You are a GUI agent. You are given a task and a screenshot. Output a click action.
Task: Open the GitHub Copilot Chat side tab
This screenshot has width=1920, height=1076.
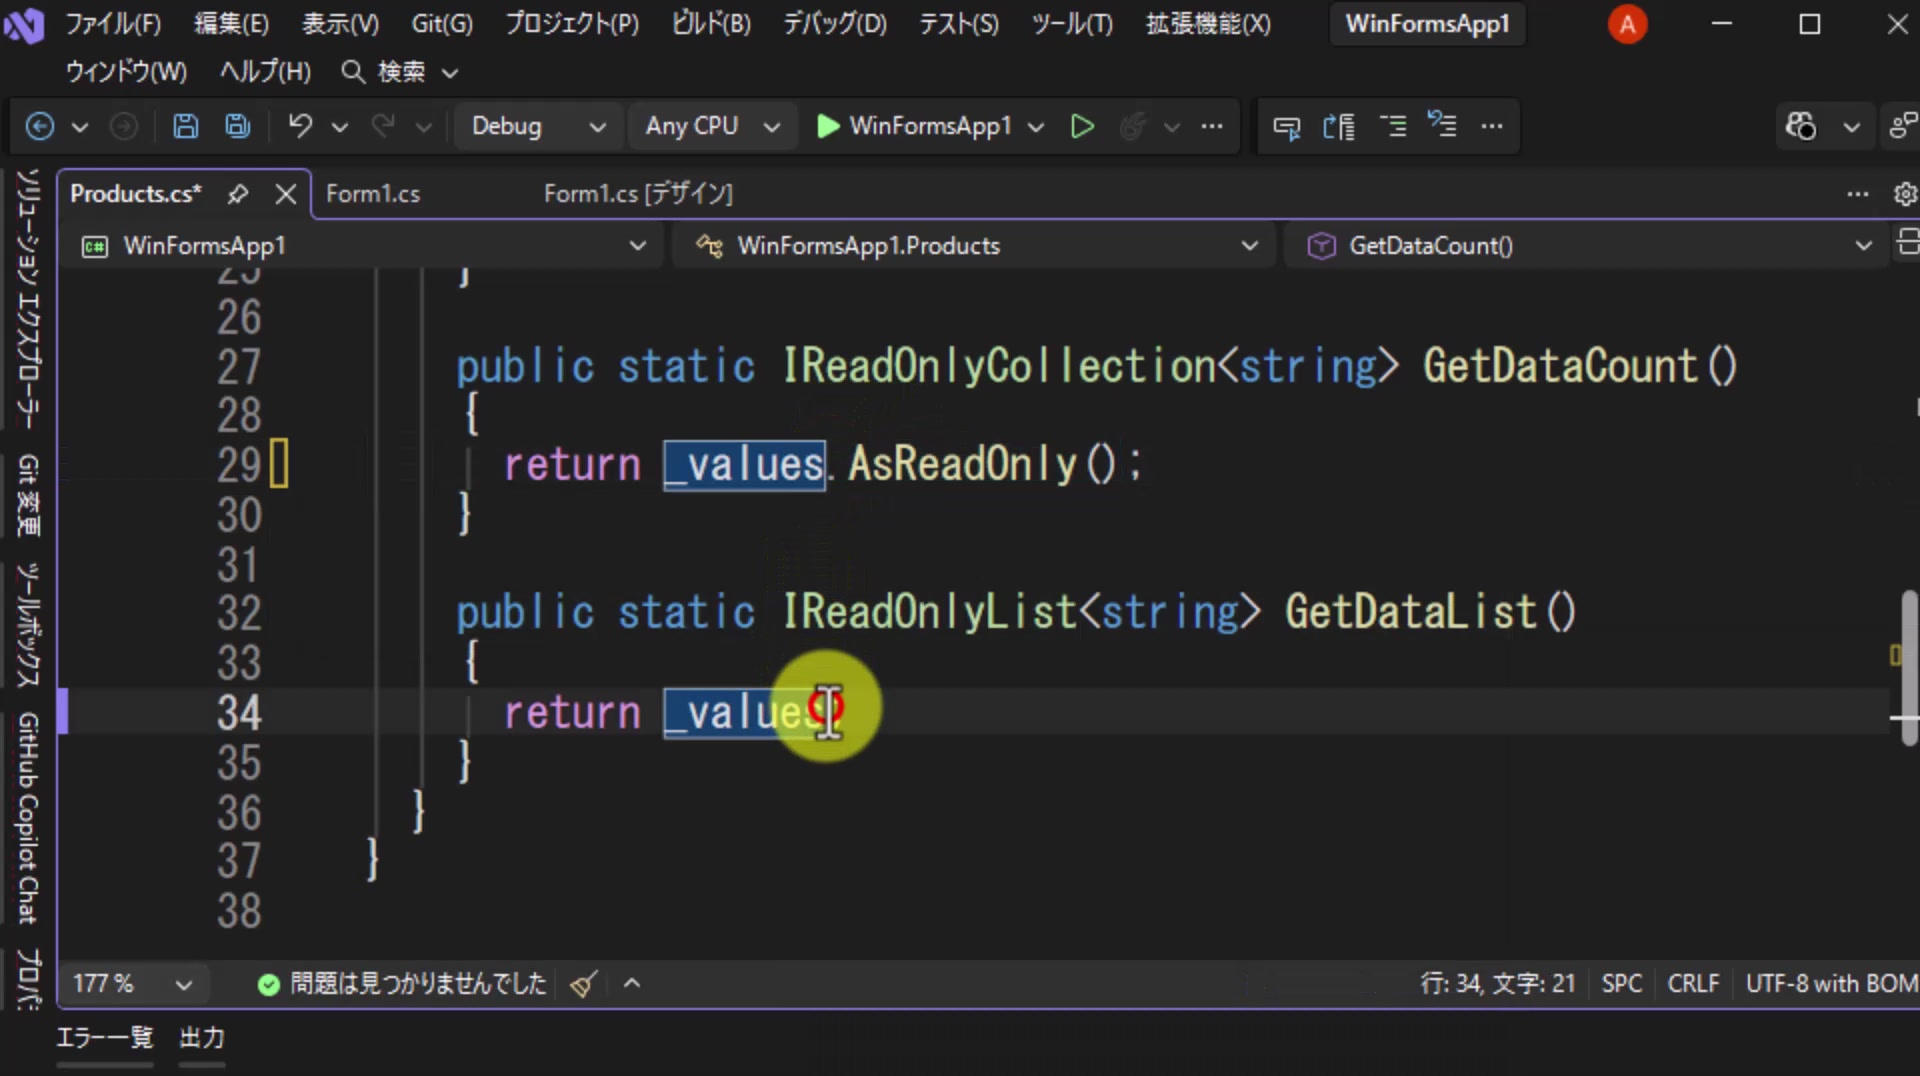coord(28,818)
